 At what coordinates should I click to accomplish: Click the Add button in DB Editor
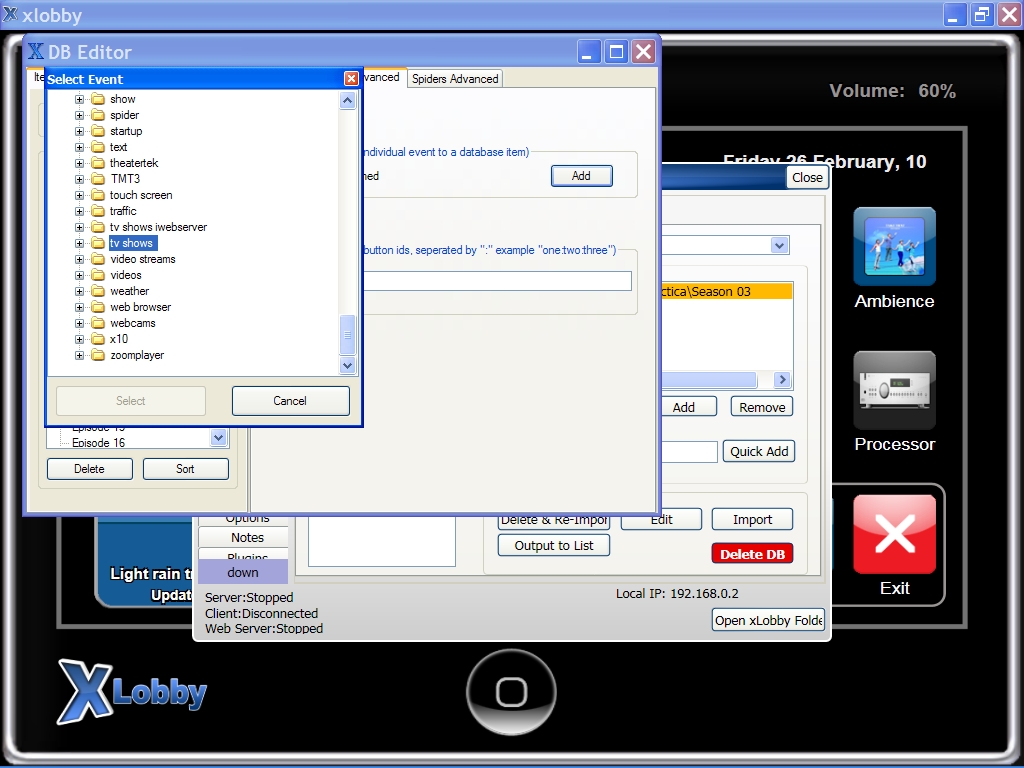(x=581, y=176)
